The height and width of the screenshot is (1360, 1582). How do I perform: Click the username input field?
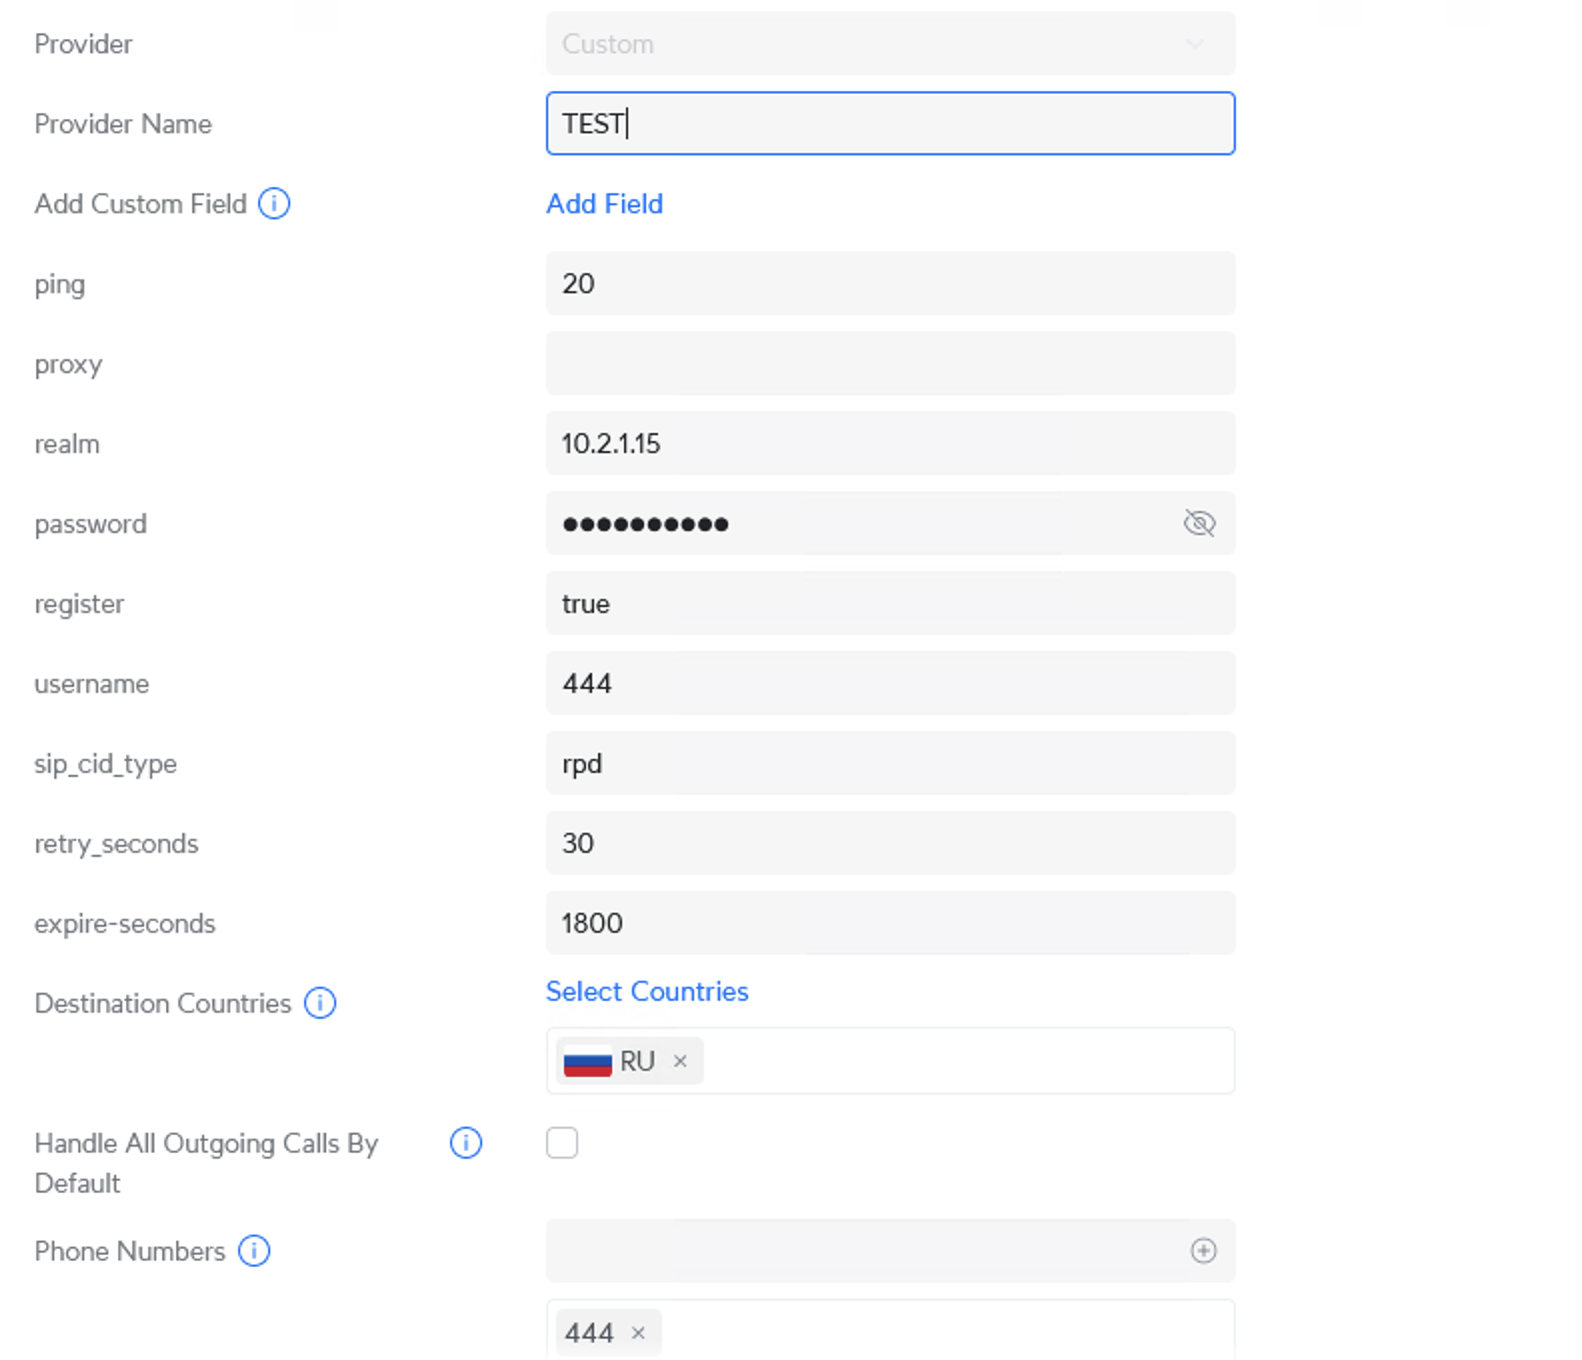889,684
